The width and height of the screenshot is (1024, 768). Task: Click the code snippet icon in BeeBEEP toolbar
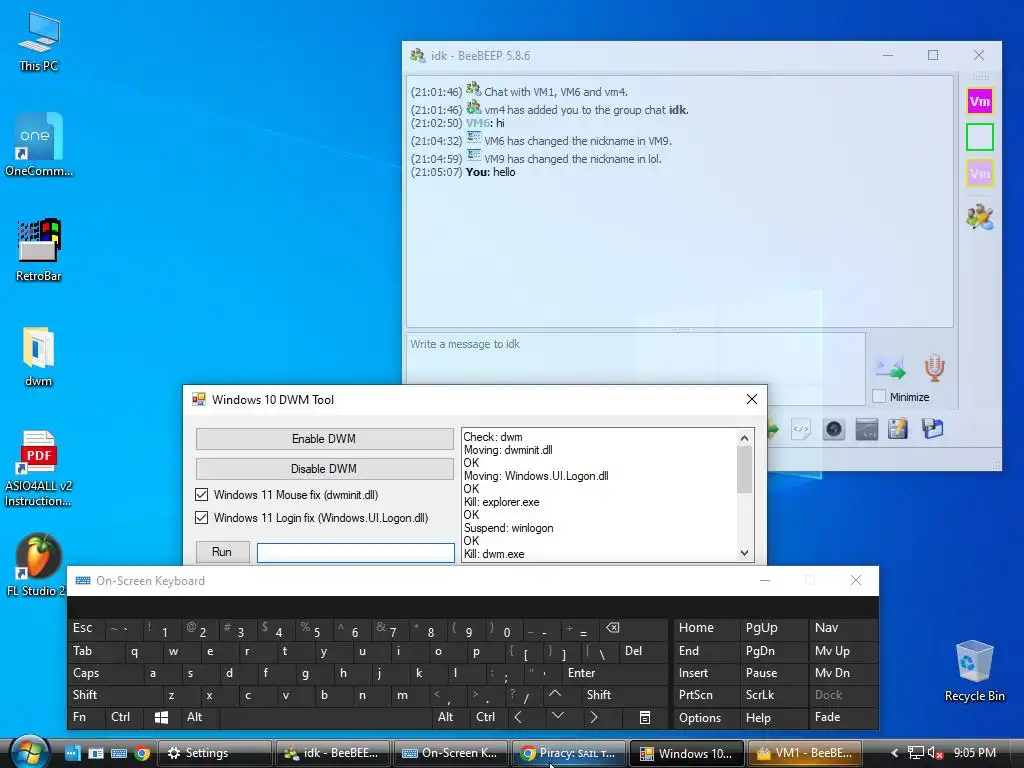[801, 429]
